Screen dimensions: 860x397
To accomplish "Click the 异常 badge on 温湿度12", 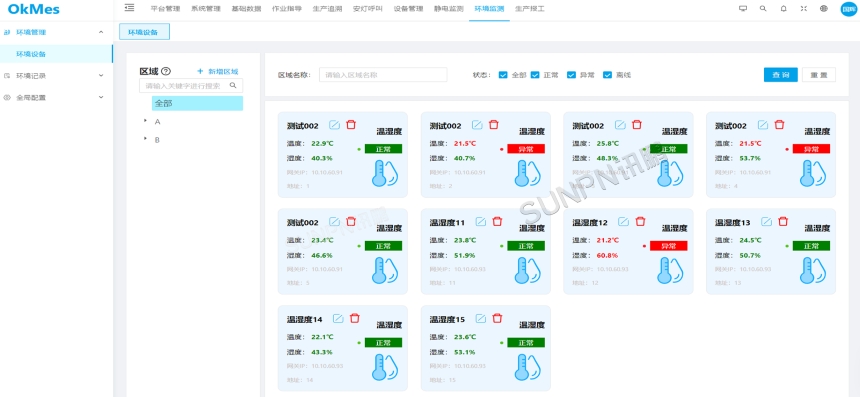I will (669, 246).
